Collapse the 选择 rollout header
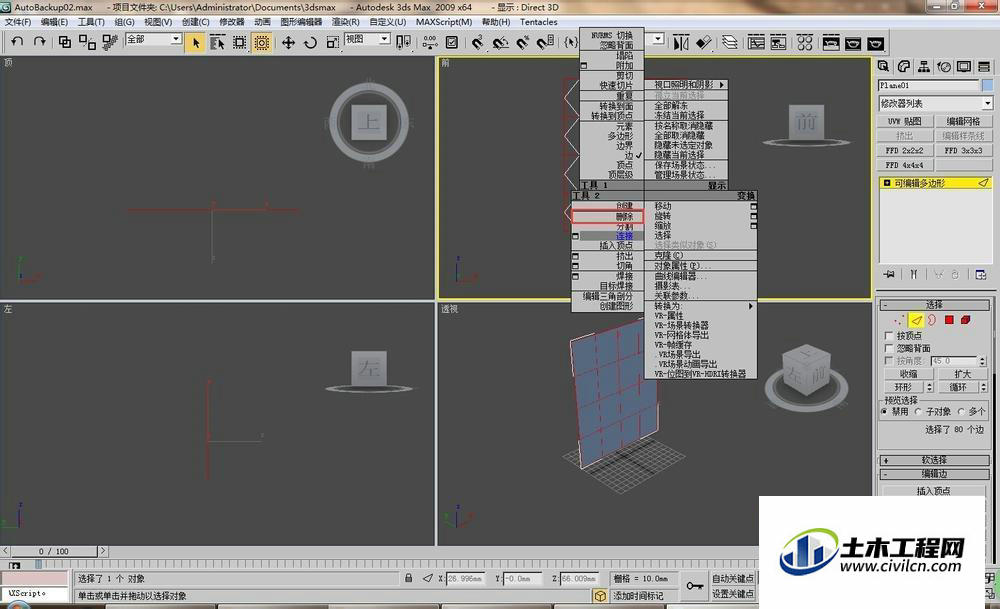Viewport: 1000px width, 609px height. pos(934,305)
